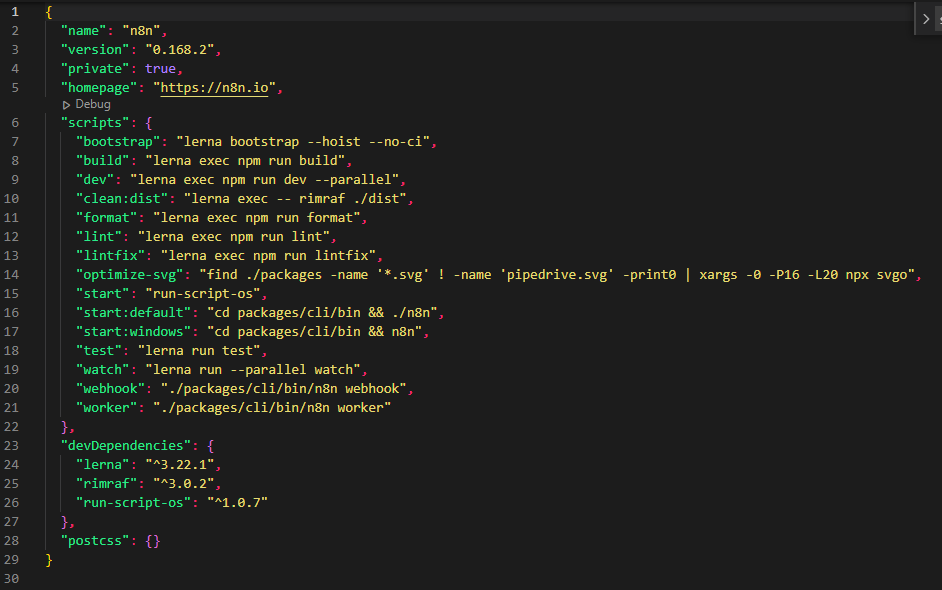Viewport: 942px width, 590px height.
Task: Focus the find input box at top right
Action: 938,19
